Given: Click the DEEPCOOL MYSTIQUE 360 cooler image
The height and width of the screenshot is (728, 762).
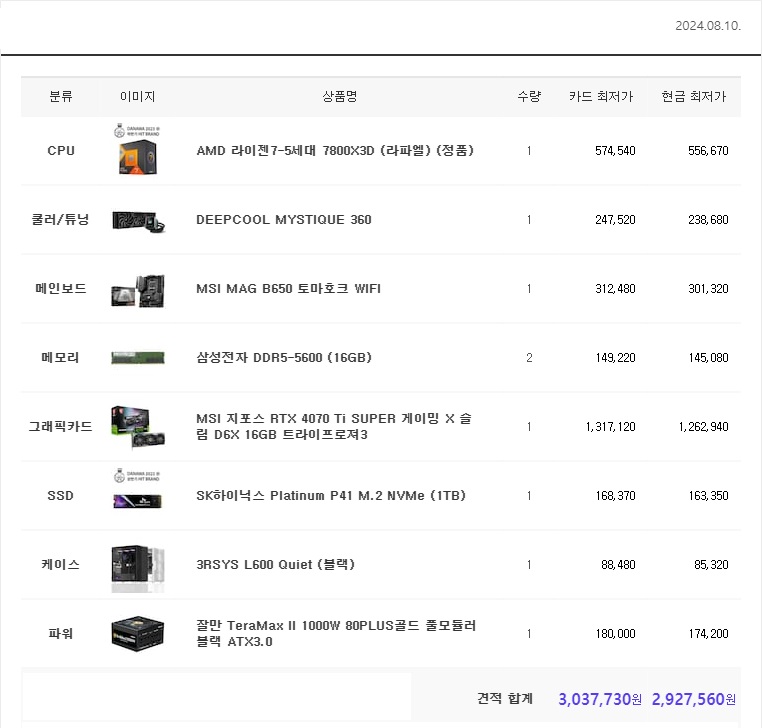Looking at the screenshot, I should tap(138, 221).
